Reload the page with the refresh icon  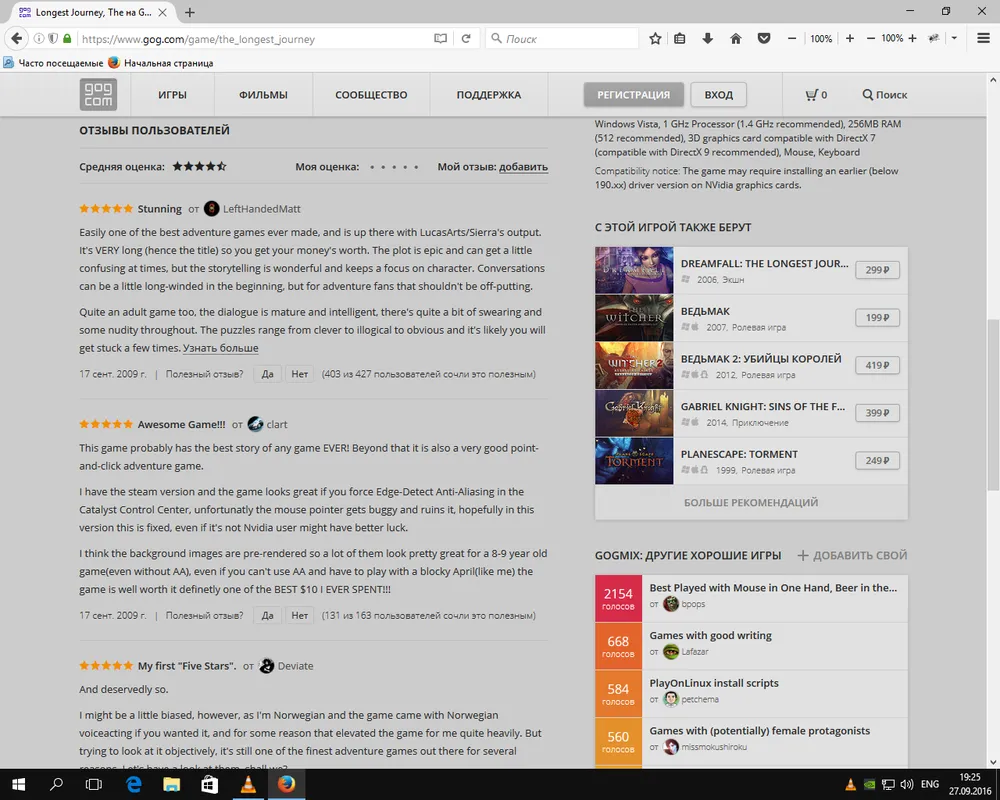[x=466, y=39]
